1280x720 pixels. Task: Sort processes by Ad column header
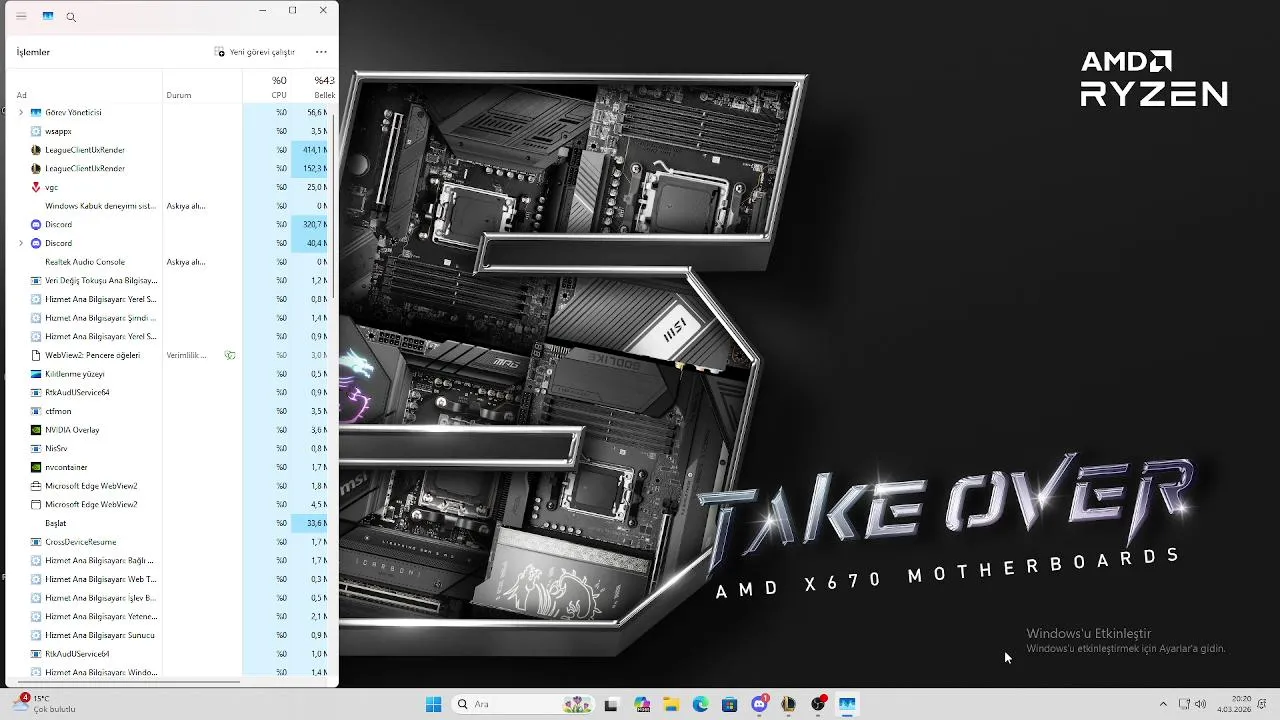(22, 95)
